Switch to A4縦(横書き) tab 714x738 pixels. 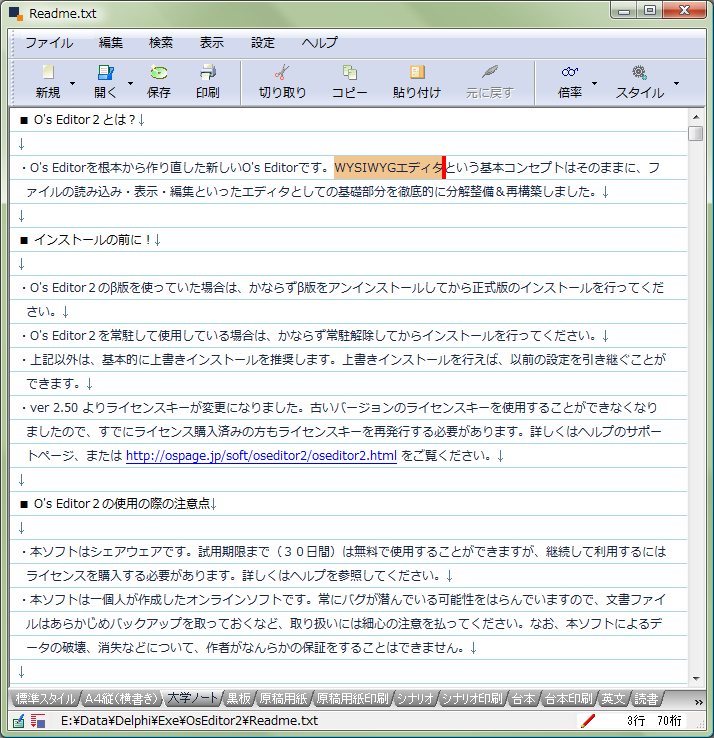[x=121, y=698]
